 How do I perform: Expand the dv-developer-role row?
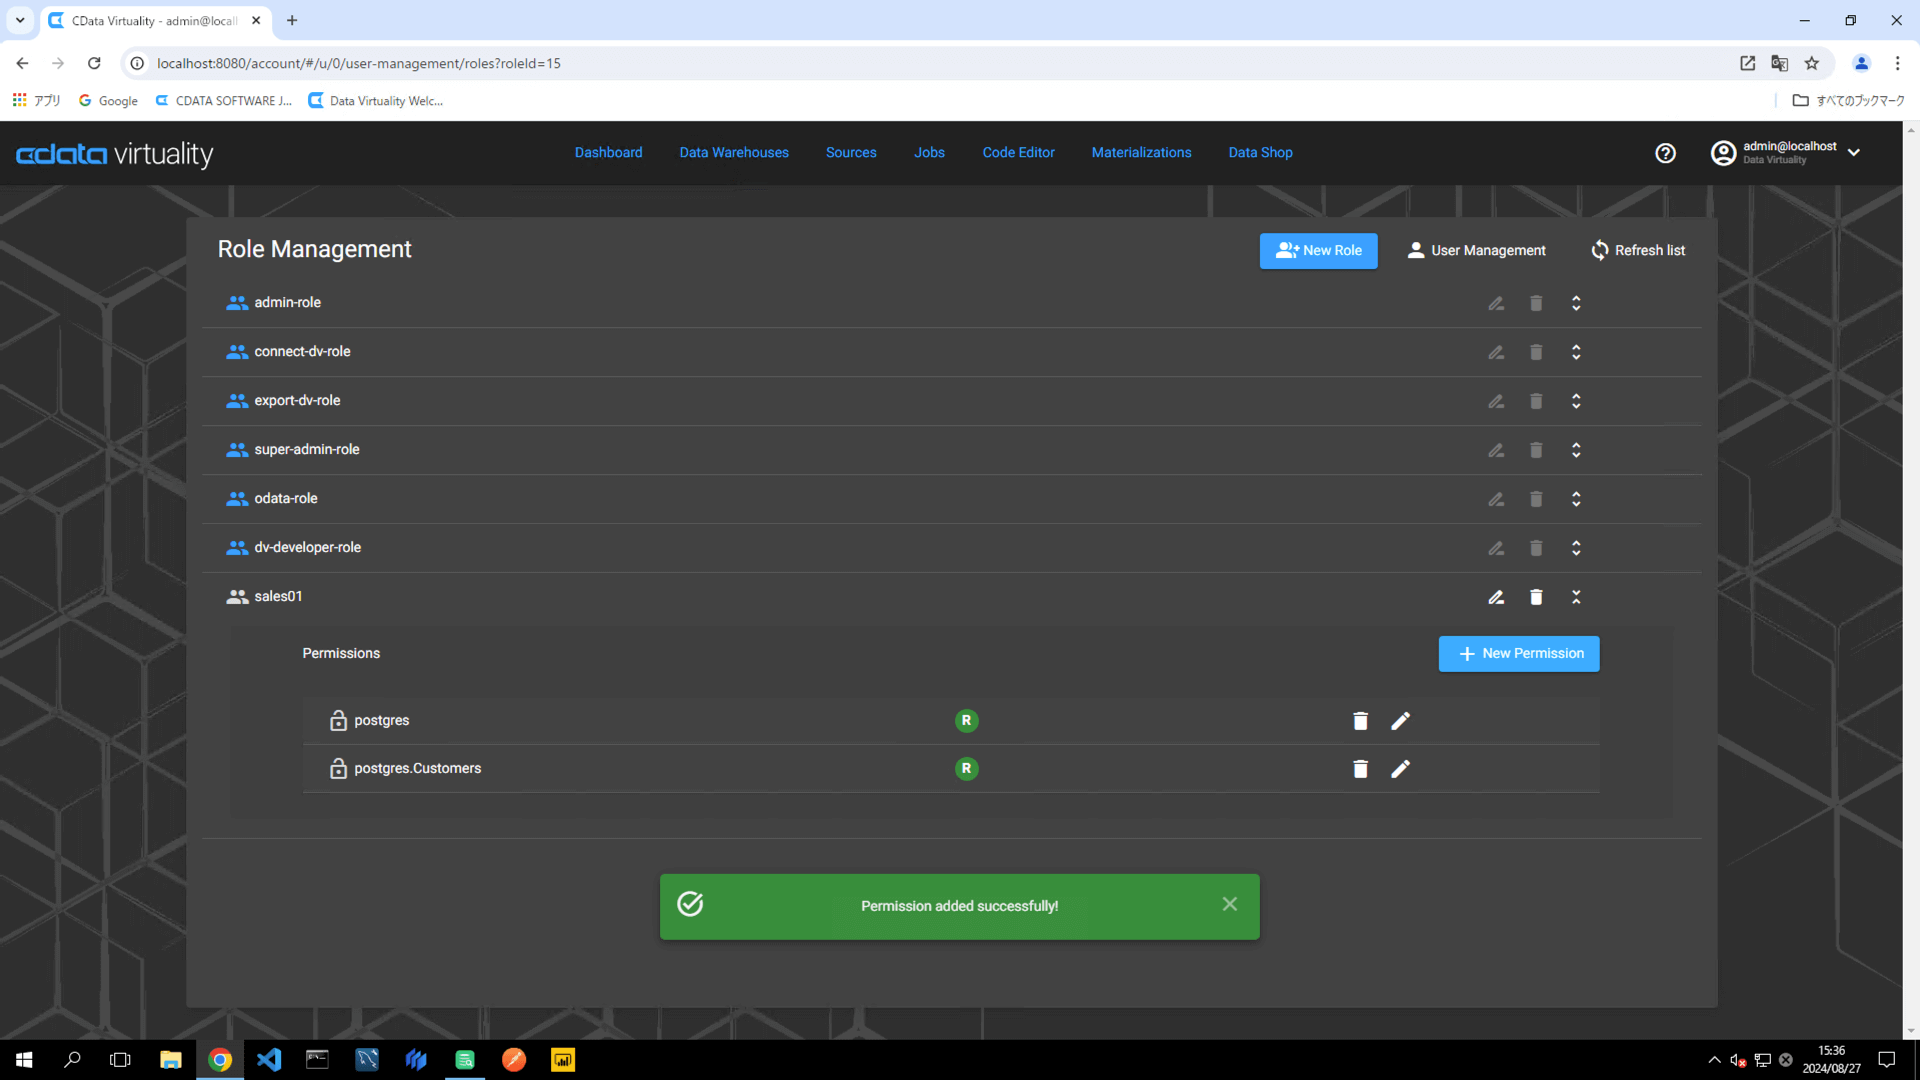coord(1576,548)
